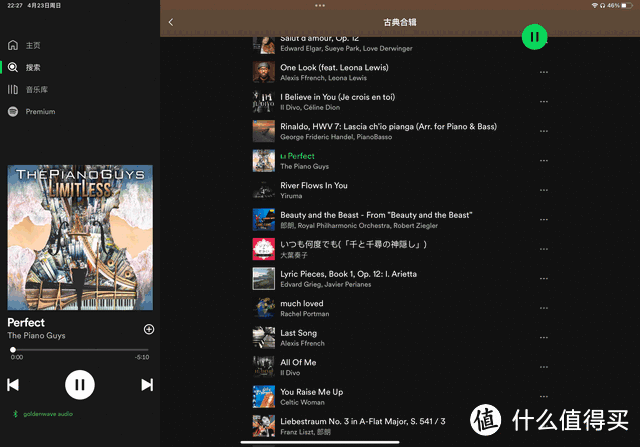Skip to previous track in the player
The image size is (640, 447).
(13, 385)
